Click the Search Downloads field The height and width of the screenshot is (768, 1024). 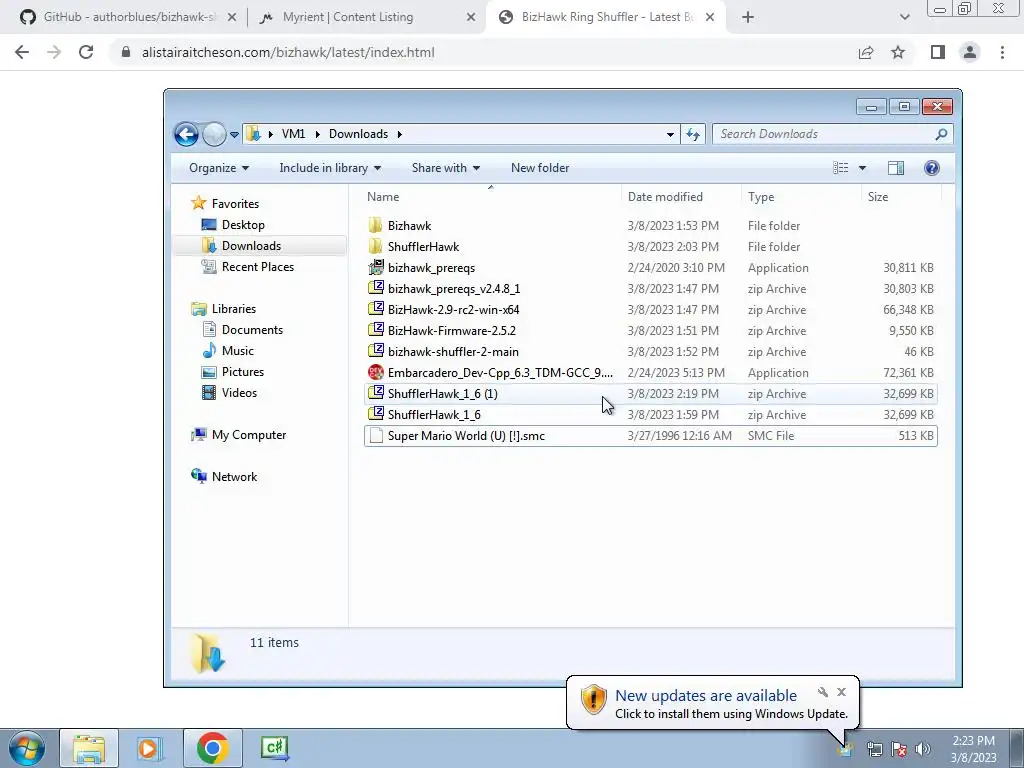pos(833,134)
